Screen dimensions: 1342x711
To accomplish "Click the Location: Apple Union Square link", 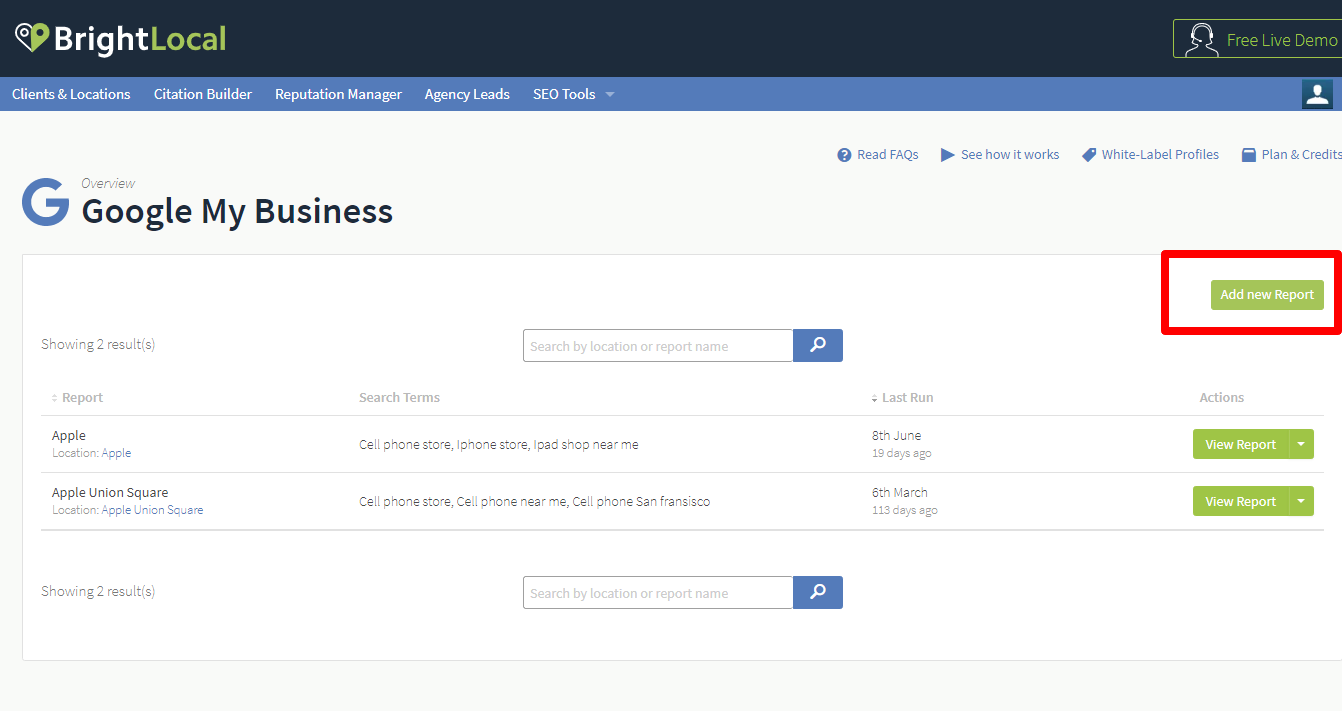I will [x=152, y=510].
